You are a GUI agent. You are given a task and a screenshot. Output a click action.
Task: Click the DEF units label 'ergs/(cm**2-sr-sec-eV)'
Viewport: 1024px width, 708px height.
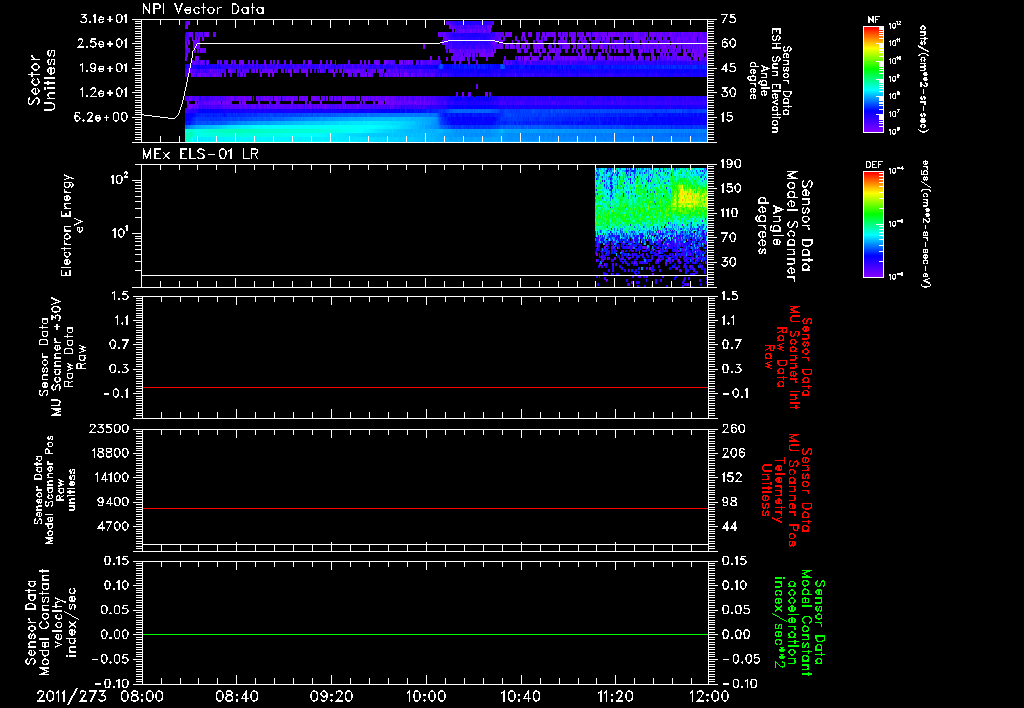point(923,224)
